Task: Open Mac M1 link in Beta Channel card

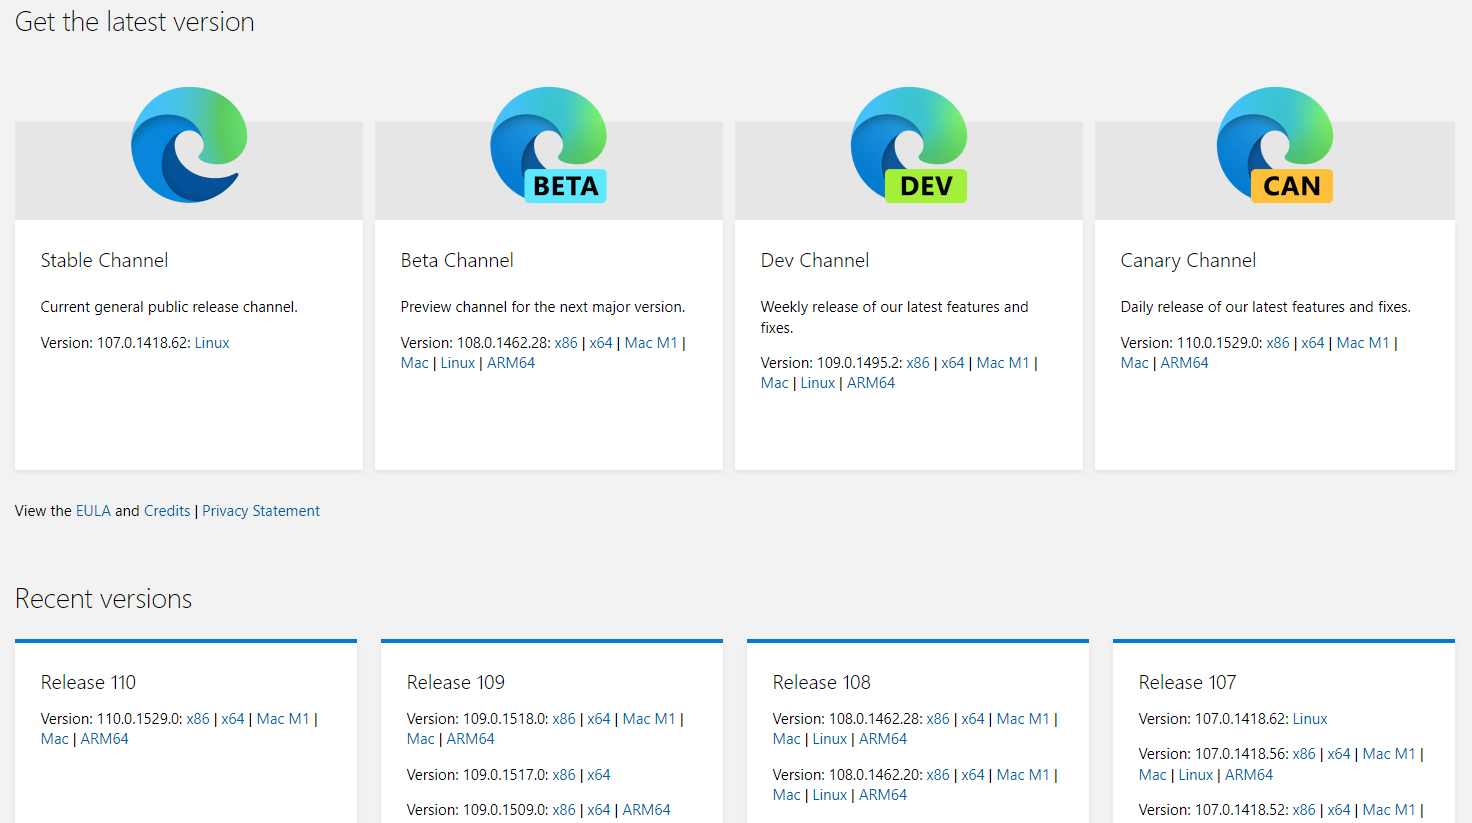Action: pos(651,343)
